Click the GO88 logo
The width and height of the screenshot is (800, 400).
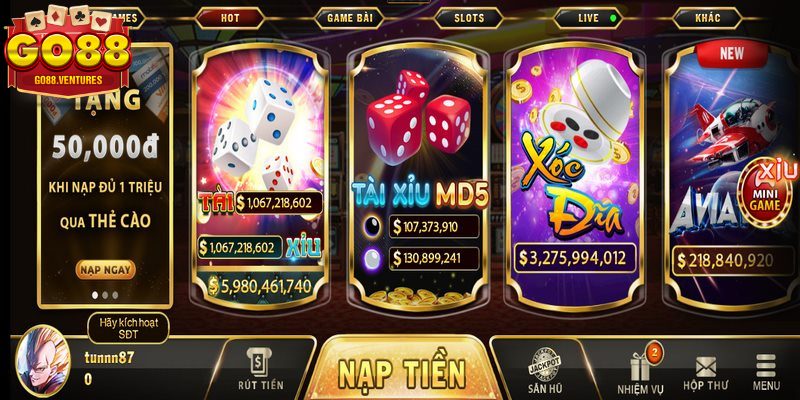pos(67,50)
